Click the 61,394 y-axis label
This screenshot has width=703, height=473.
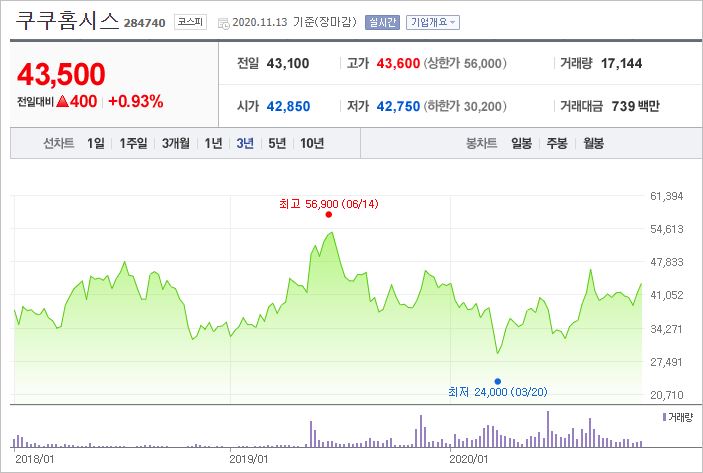(667, 196)
